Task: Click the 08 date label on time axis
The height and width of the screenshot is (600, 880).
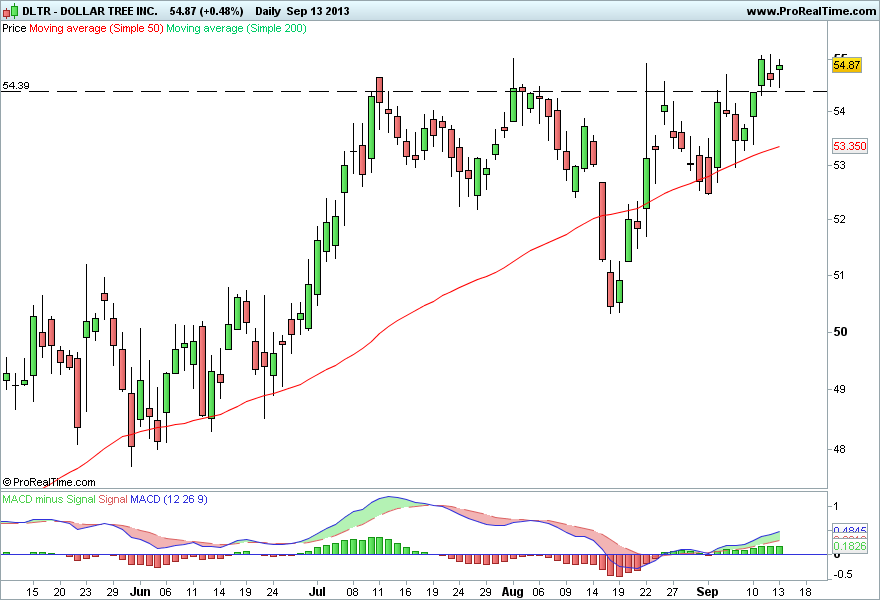Action: [352, 592]
